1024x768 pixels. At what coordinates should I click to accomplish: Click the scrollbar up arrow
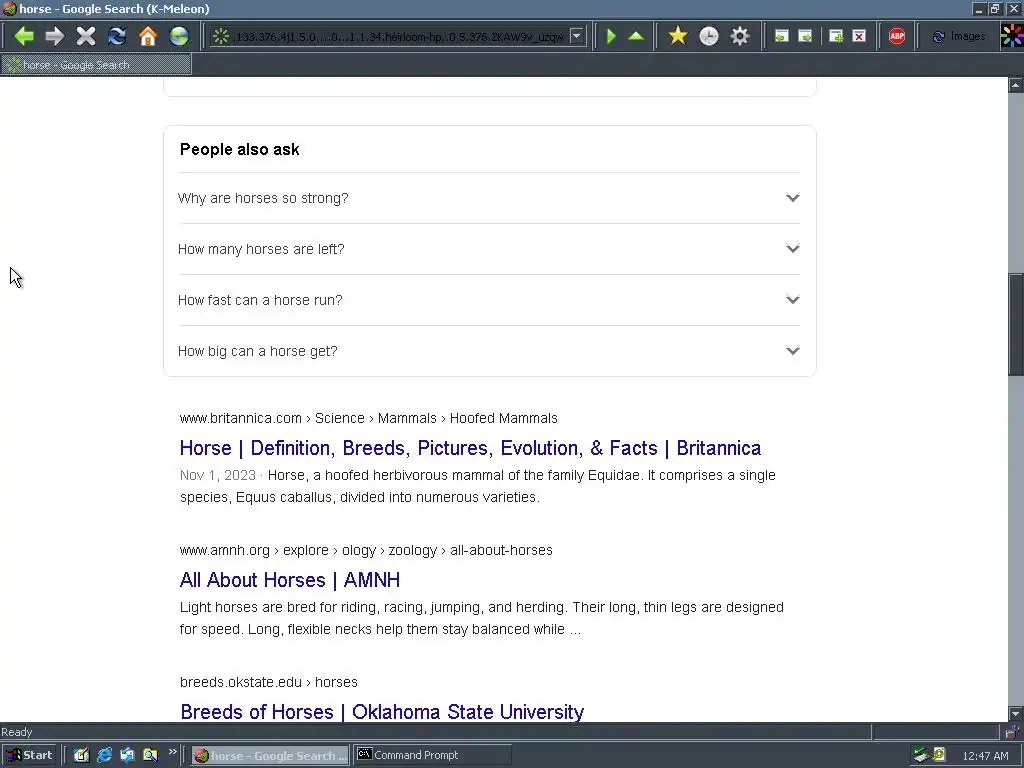click(1016, 85)
